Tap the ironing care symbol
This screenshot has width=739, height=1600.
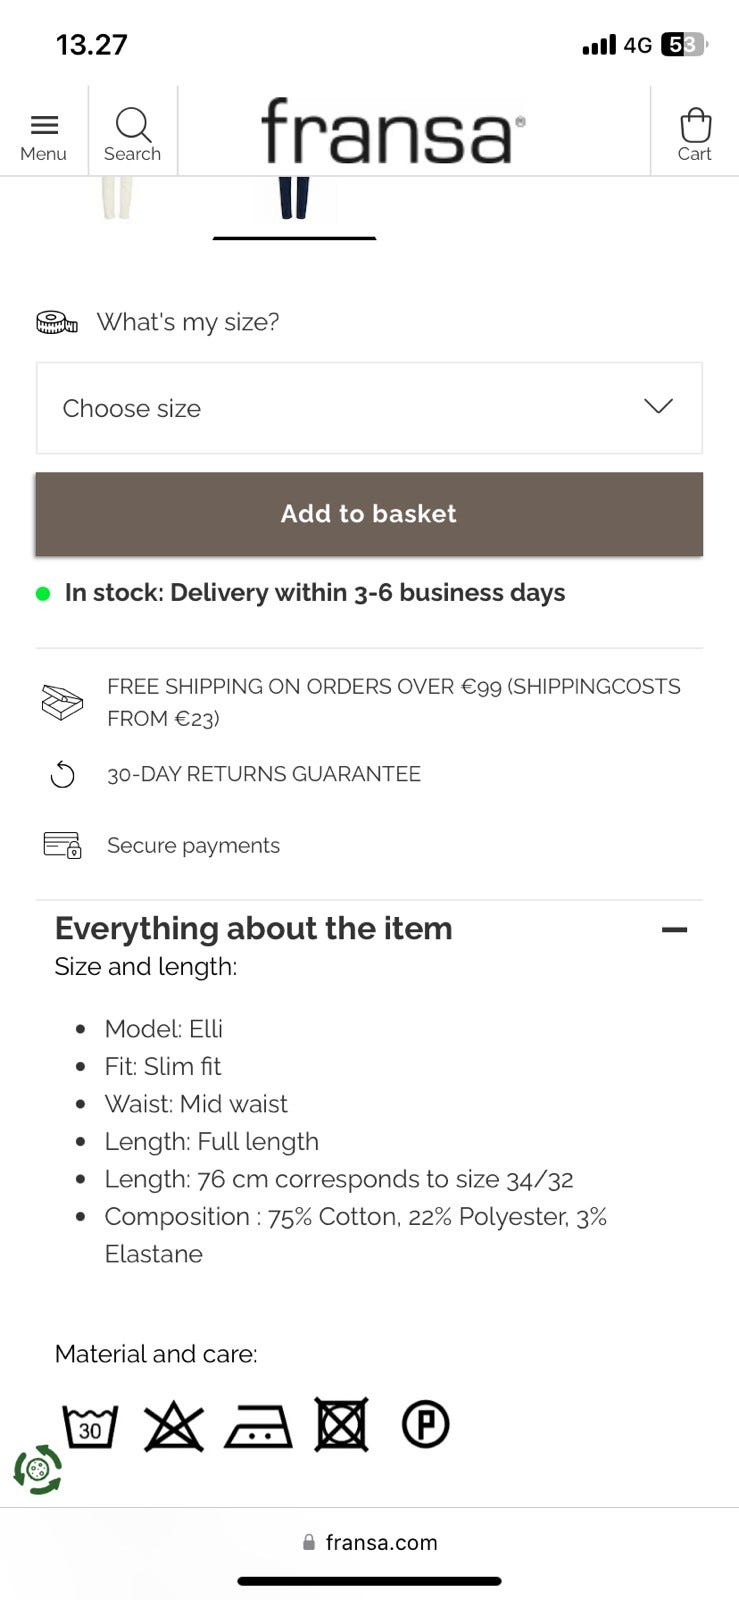tap(258, 1427)
